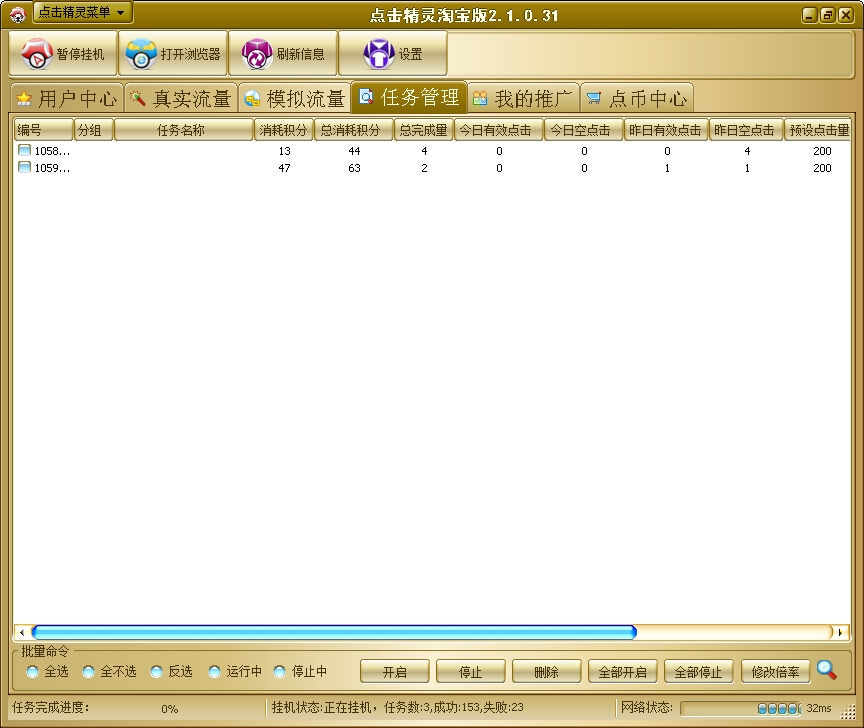Click the magnifier search icon beside 修改倍率
864x728 pixels.
pos(826,670)
